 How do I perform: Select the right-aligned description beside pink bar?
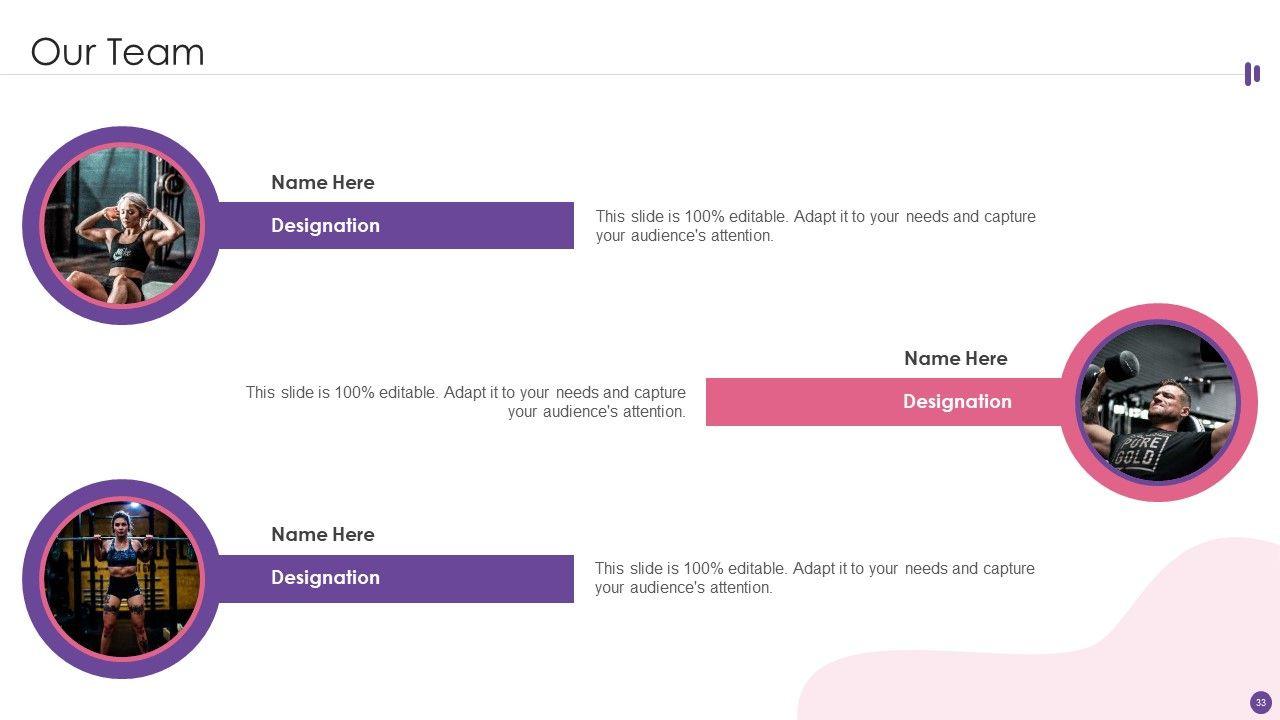(x=466, y=402)
